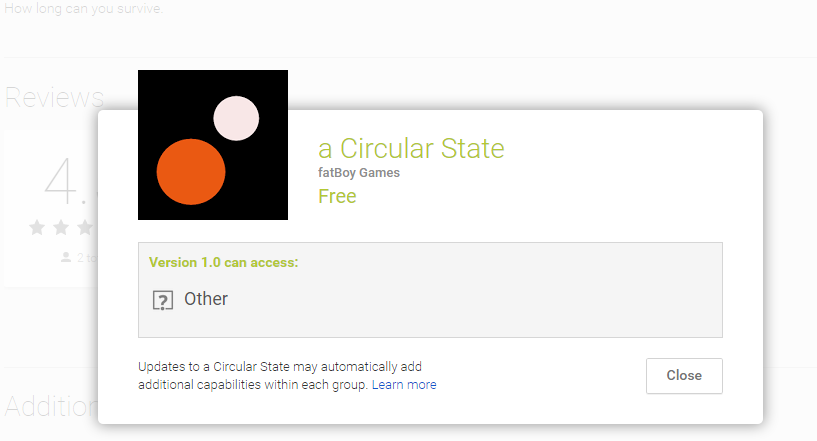The image size is (817, 441).
Task: Click the Additional section heading
Action: coord(50,406)
